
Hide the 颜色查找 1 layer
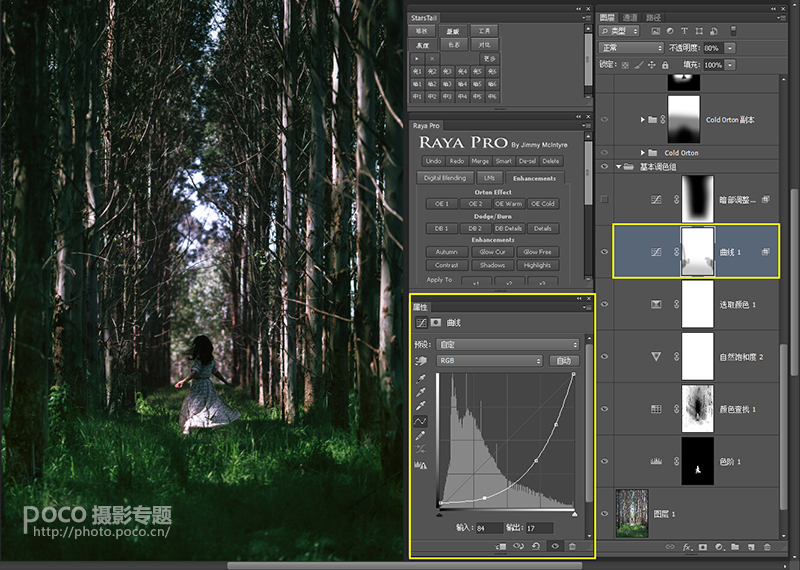605,409
